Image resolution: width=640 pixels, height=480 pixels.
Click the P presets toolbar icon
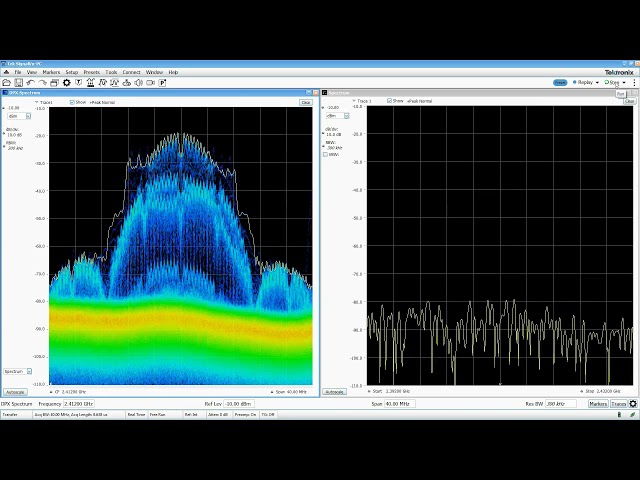(162, 83)
